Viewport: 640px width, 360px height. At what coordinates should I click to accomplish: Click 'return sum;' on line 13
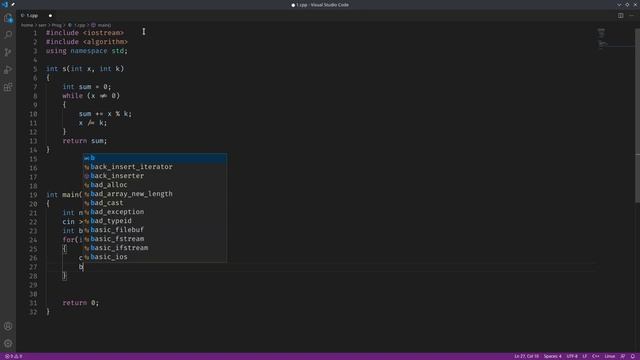[x=84, y=140]
